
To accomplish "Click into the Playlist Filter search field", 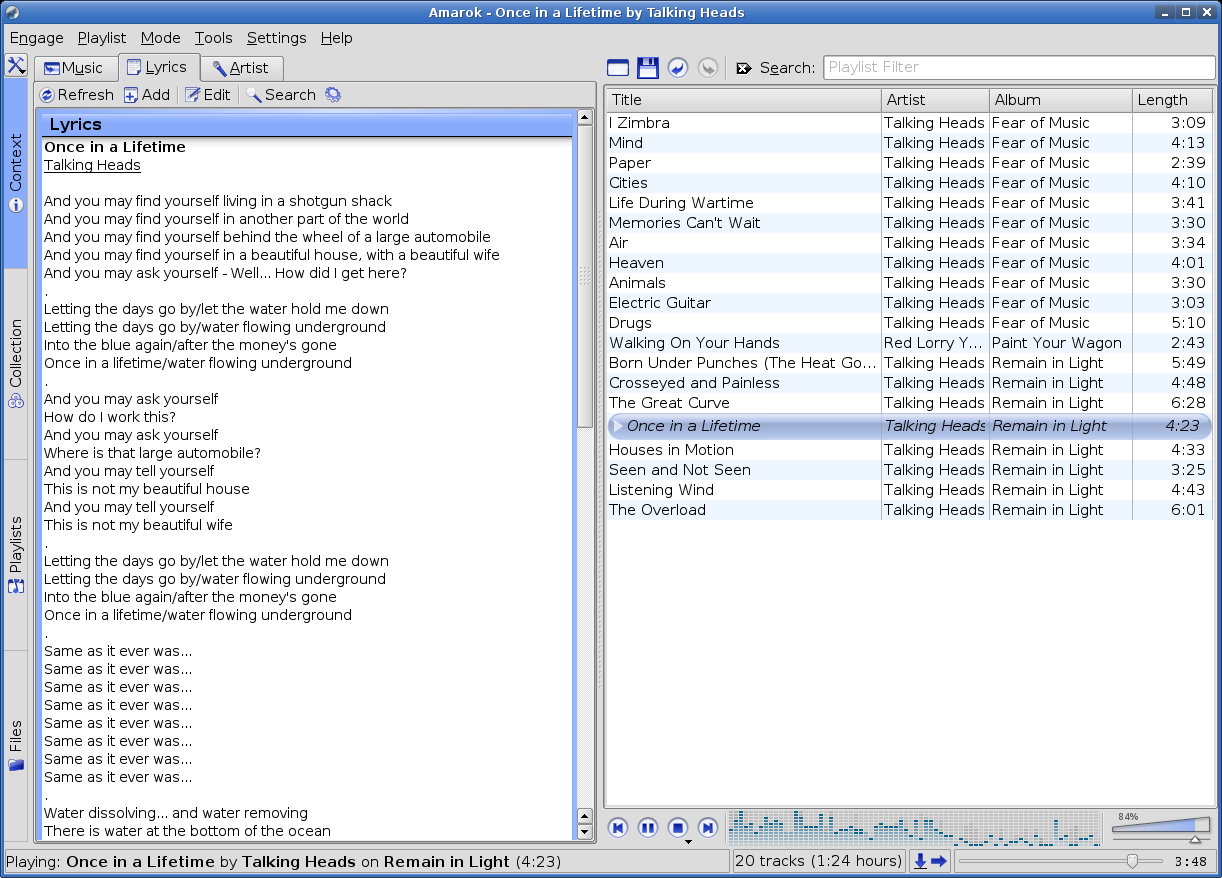I will click(x=1018, y=67).
